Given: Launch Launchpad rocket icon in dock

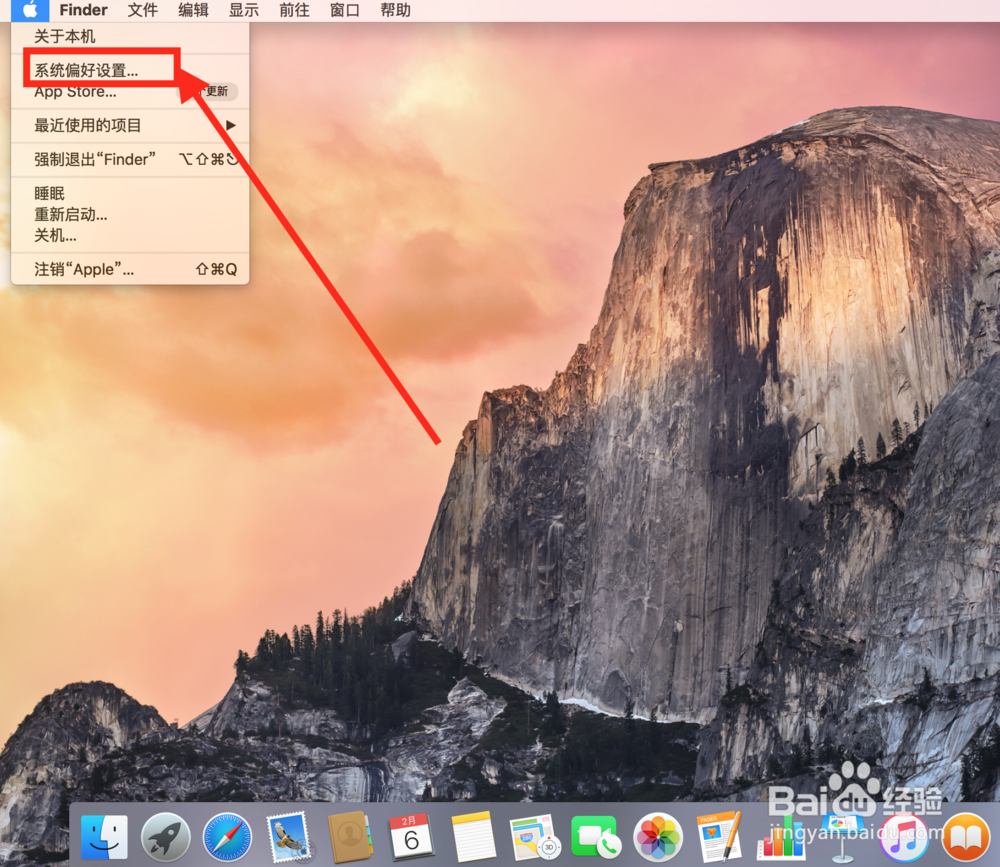Looking at the screenshot, I should click(166, 836).
